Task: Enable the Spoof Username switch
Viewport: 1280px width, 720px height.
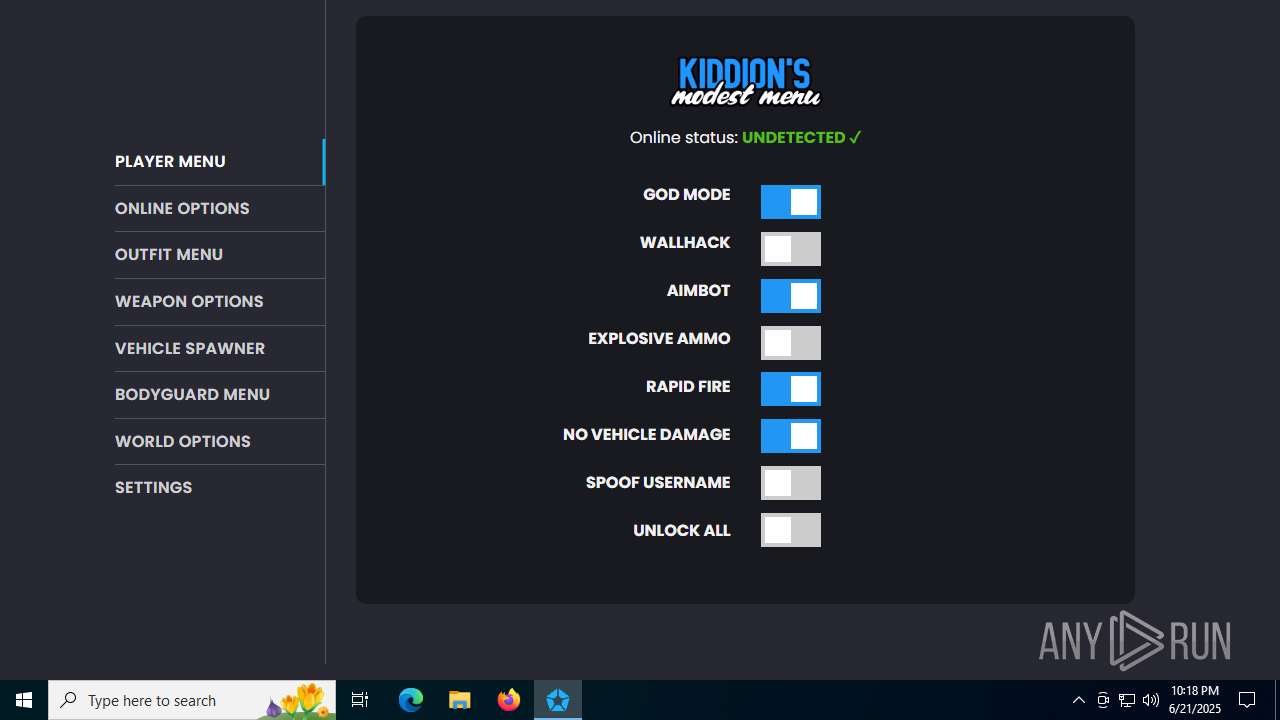Action: 790,483
